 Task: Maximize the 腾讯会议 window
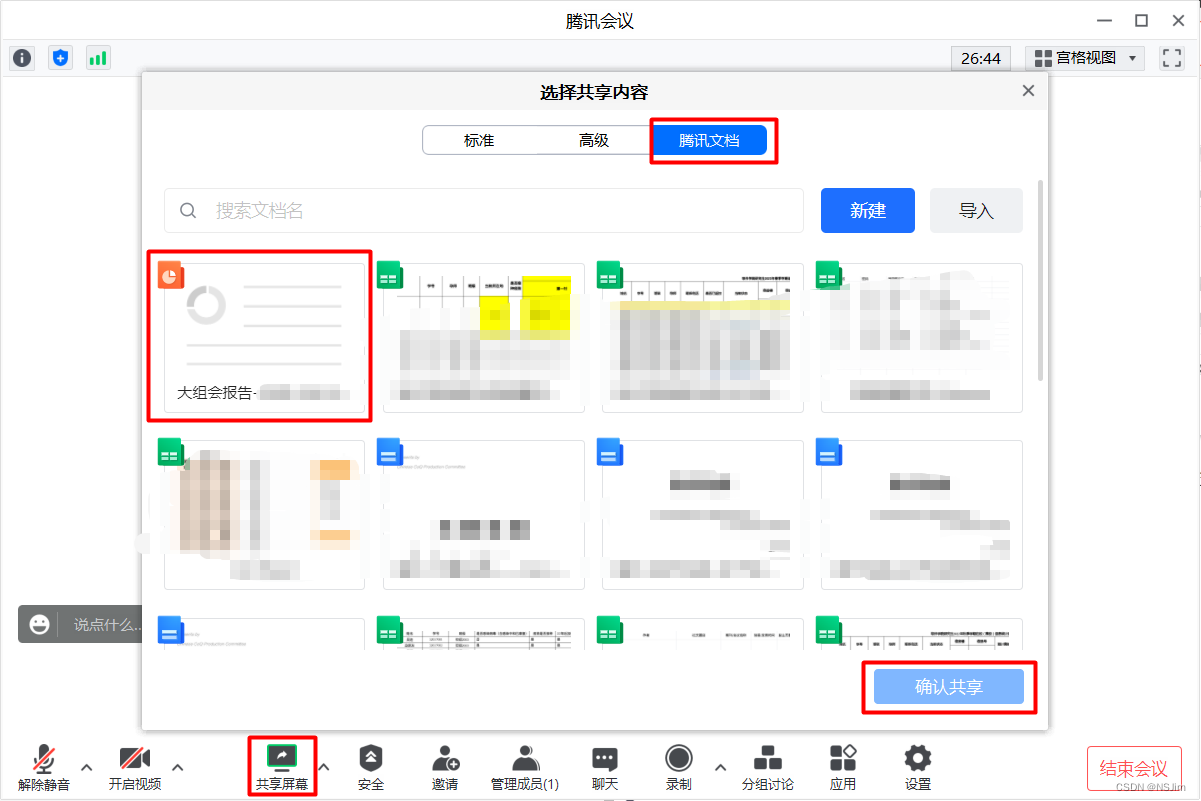[x=1141, y=20]
